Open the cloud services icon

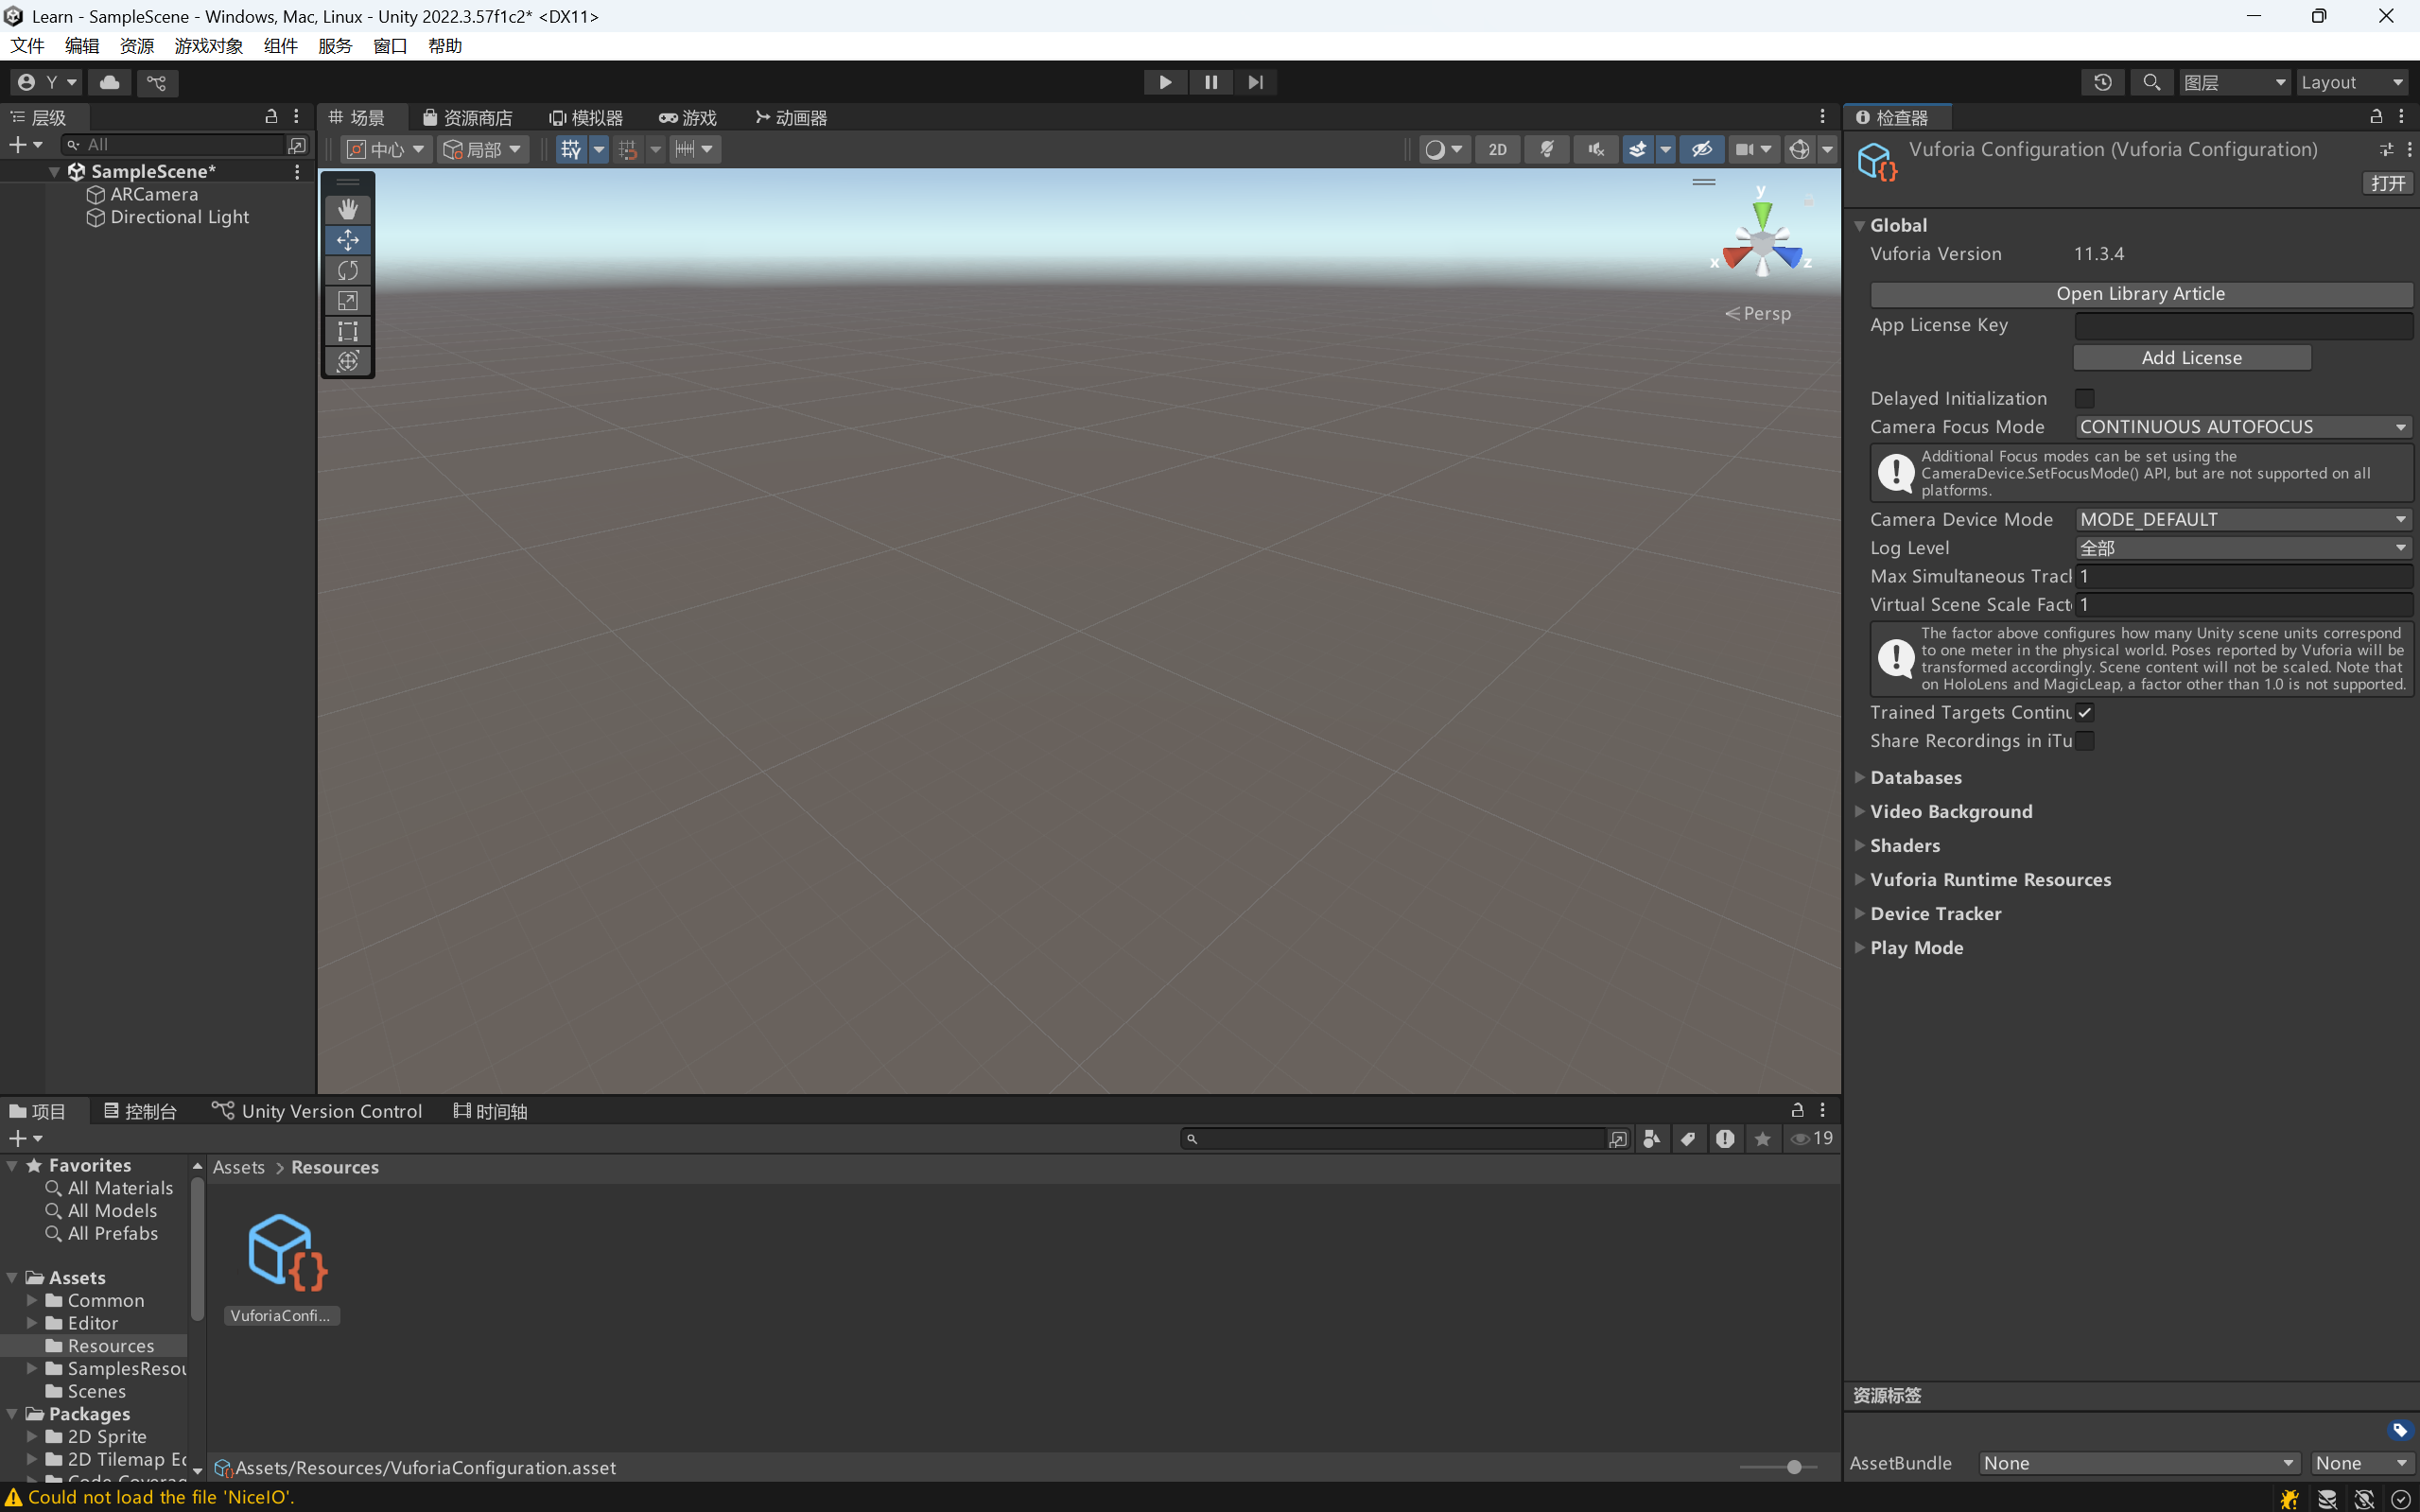click(x=110, y=82)
